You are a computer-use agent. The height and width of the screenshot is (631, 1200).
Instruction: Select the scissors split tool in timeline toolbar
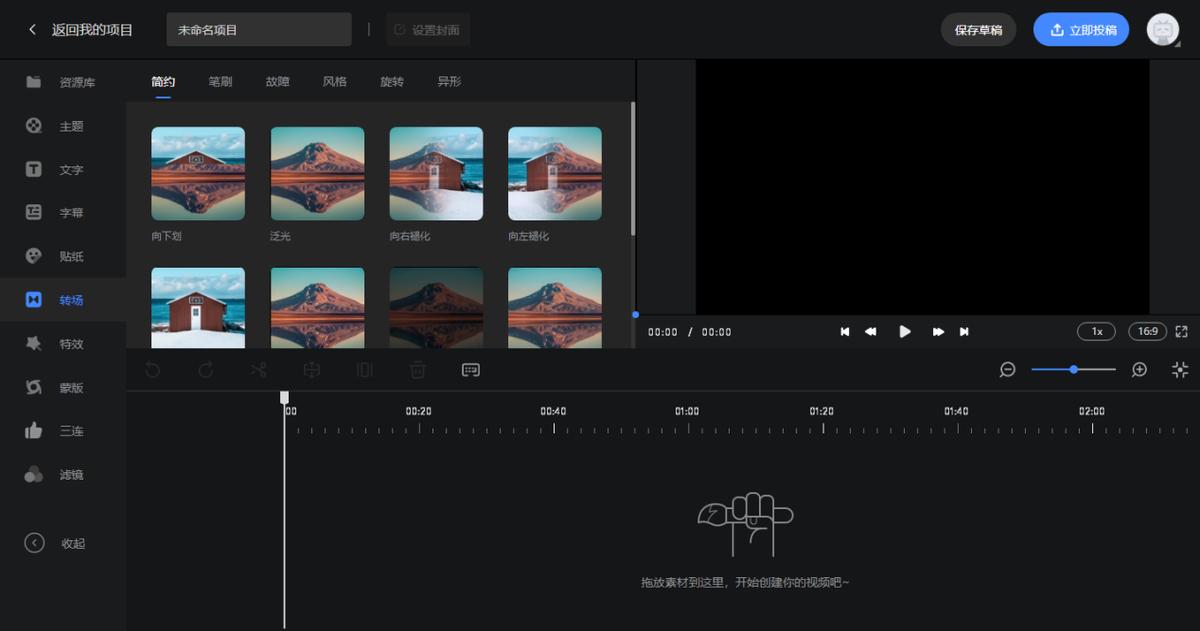point(258,369)
